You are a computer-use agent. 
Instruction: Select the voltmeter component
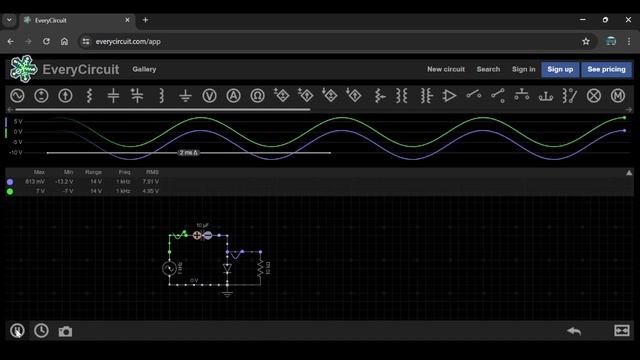coord(209,96)
